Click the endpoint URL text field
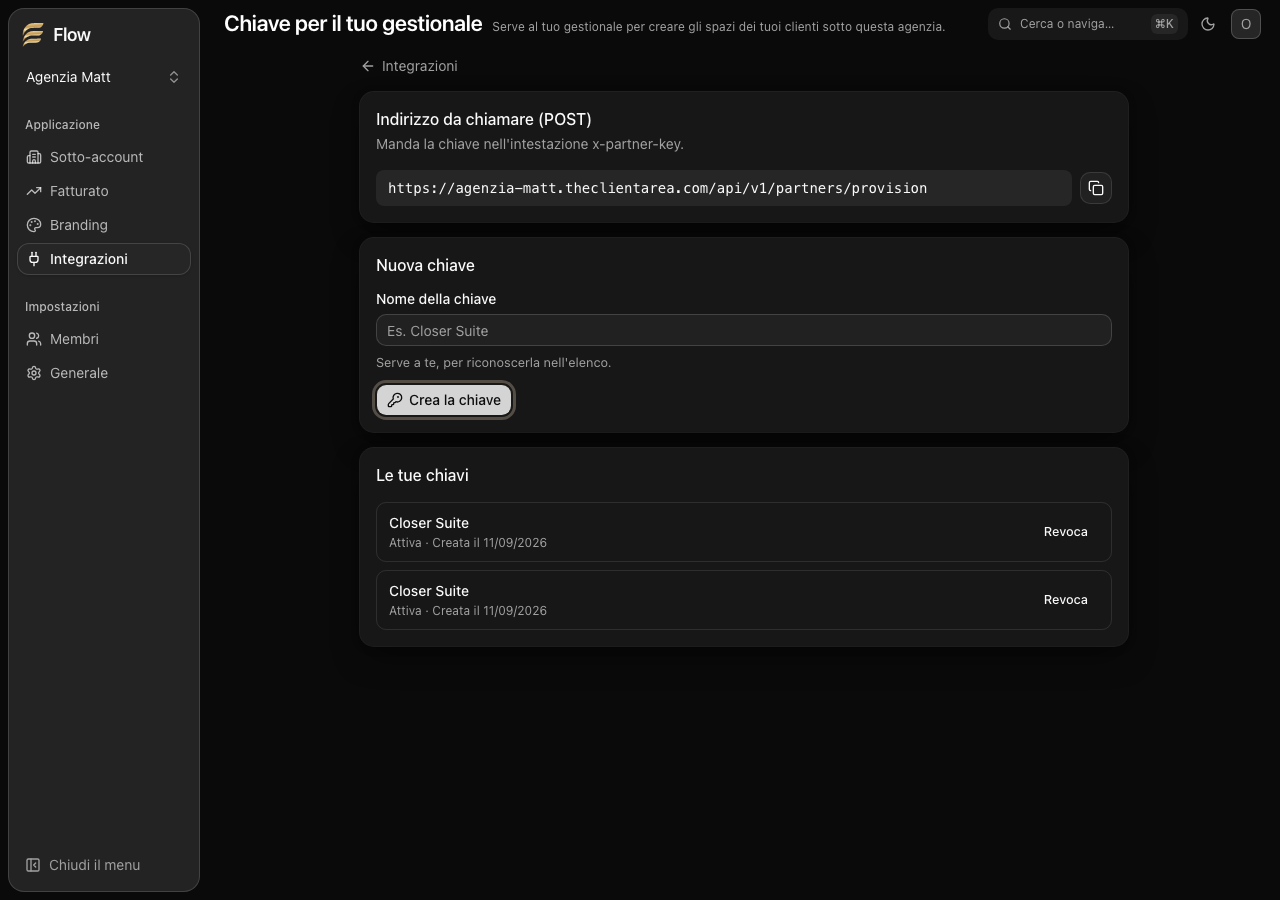The image size is (1280, 900). pyautogui.click(x=724, y=188)
